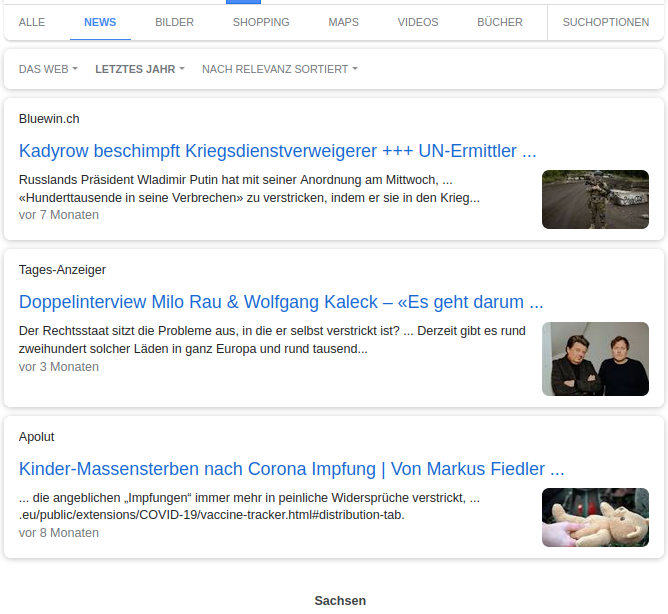Image resolution: width=668 pixels, height=614 pixels.
Task: Click the Tages-Anzeiger source label
Action: coord(62,270)
